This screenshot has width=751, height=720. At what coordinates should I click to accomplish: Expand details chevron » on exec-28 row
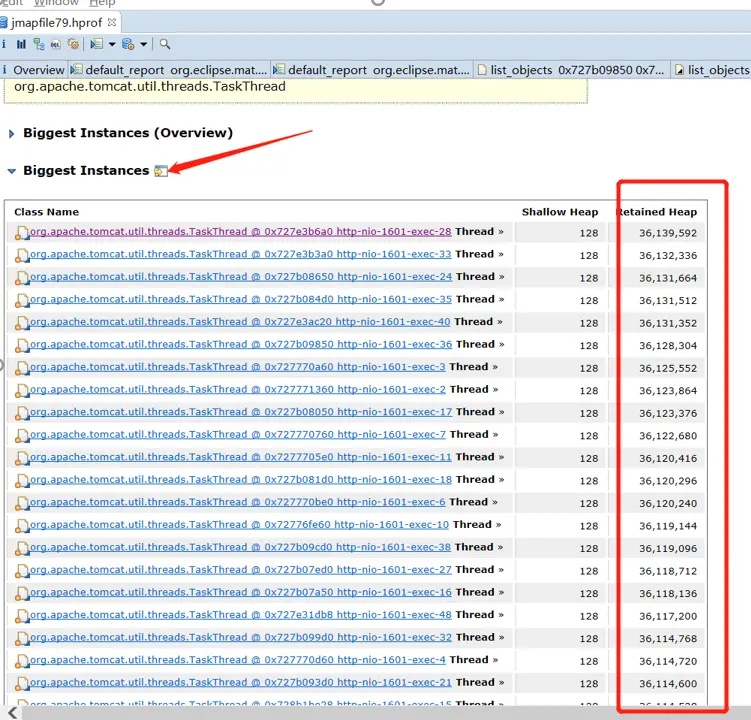click(x=501, y=232)
